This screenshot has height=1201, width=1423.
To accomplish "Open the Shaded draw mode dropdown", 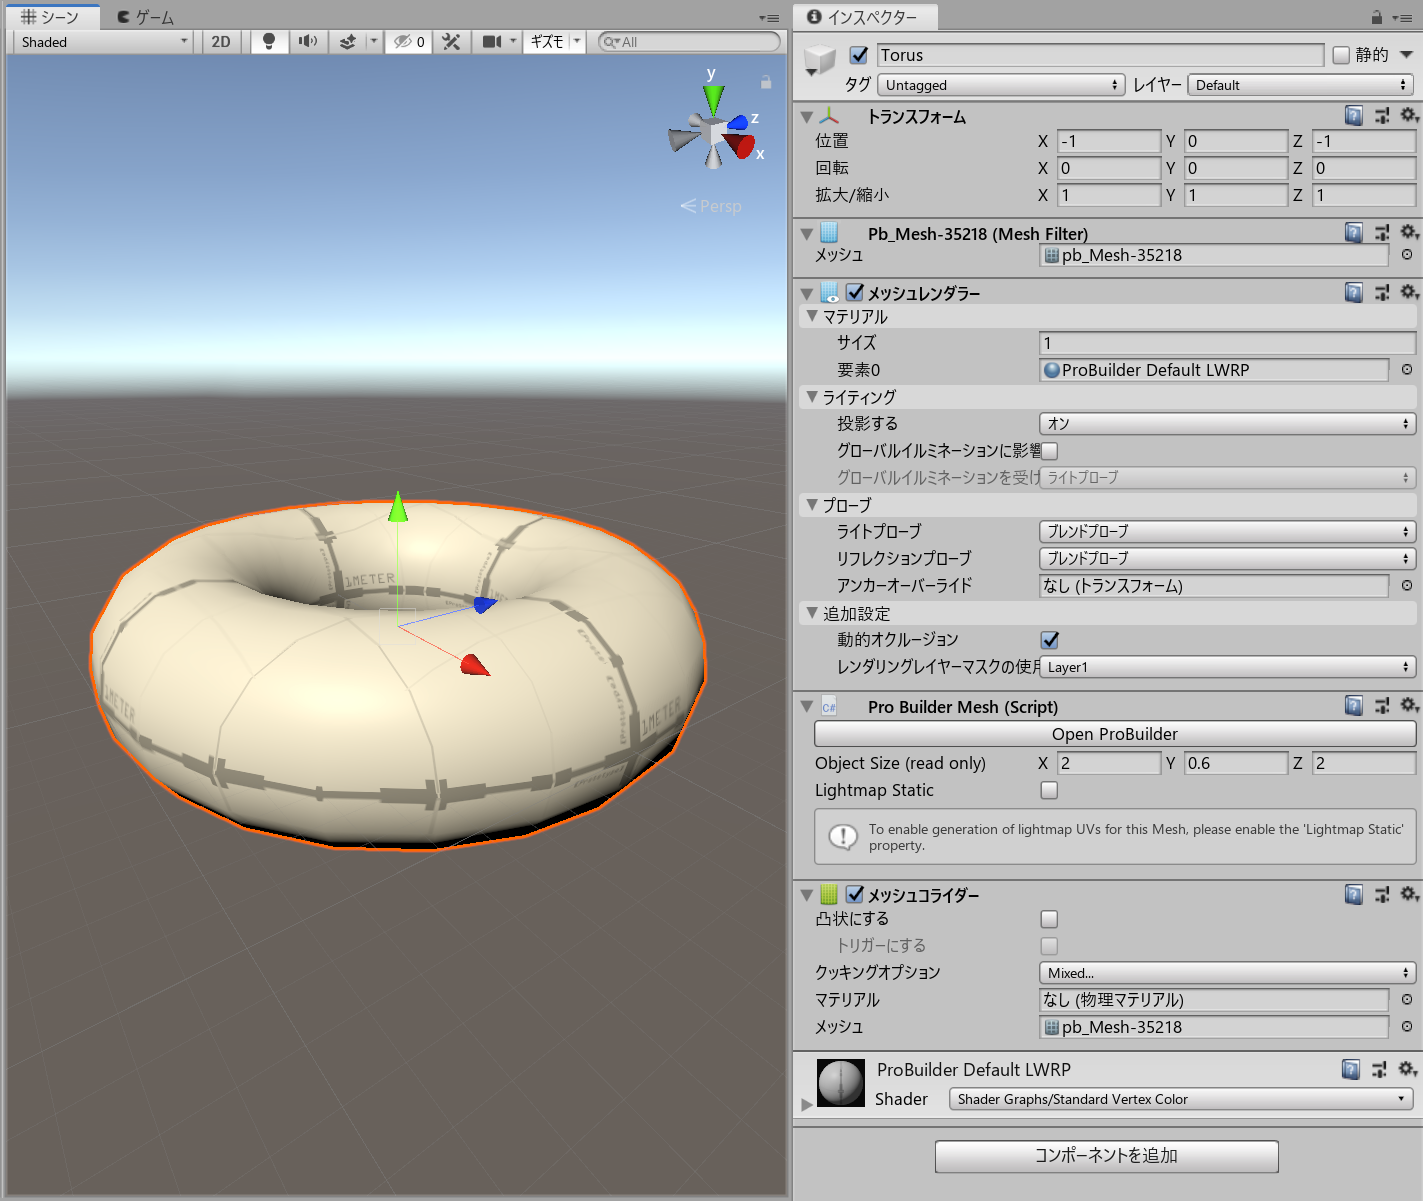I will click(103, 42).
